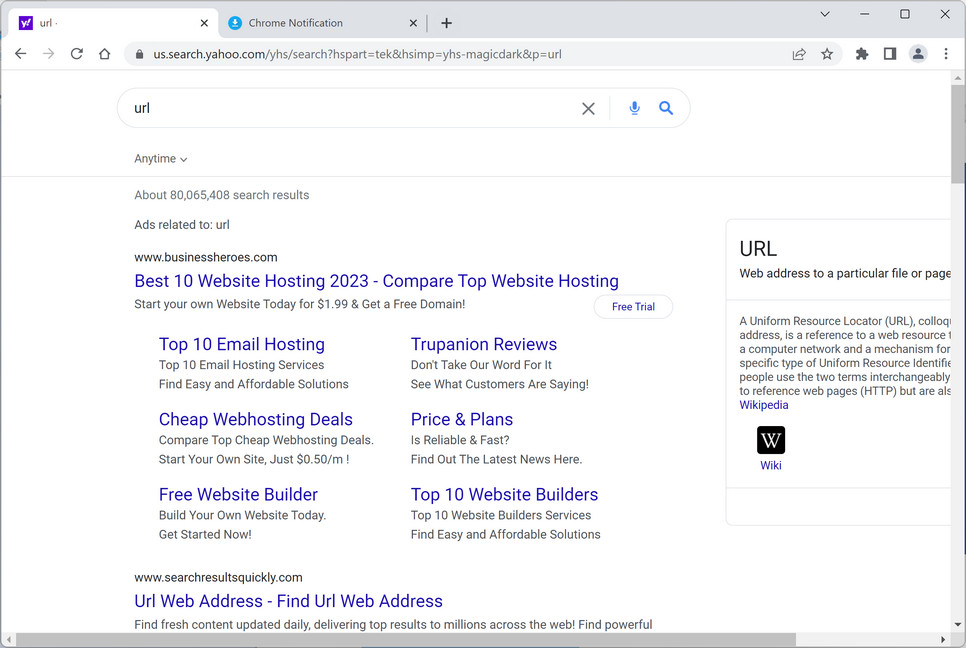Open Free Website Builder link
The image size is (966, 648).
pyautogui.click(x=238, y=495)
